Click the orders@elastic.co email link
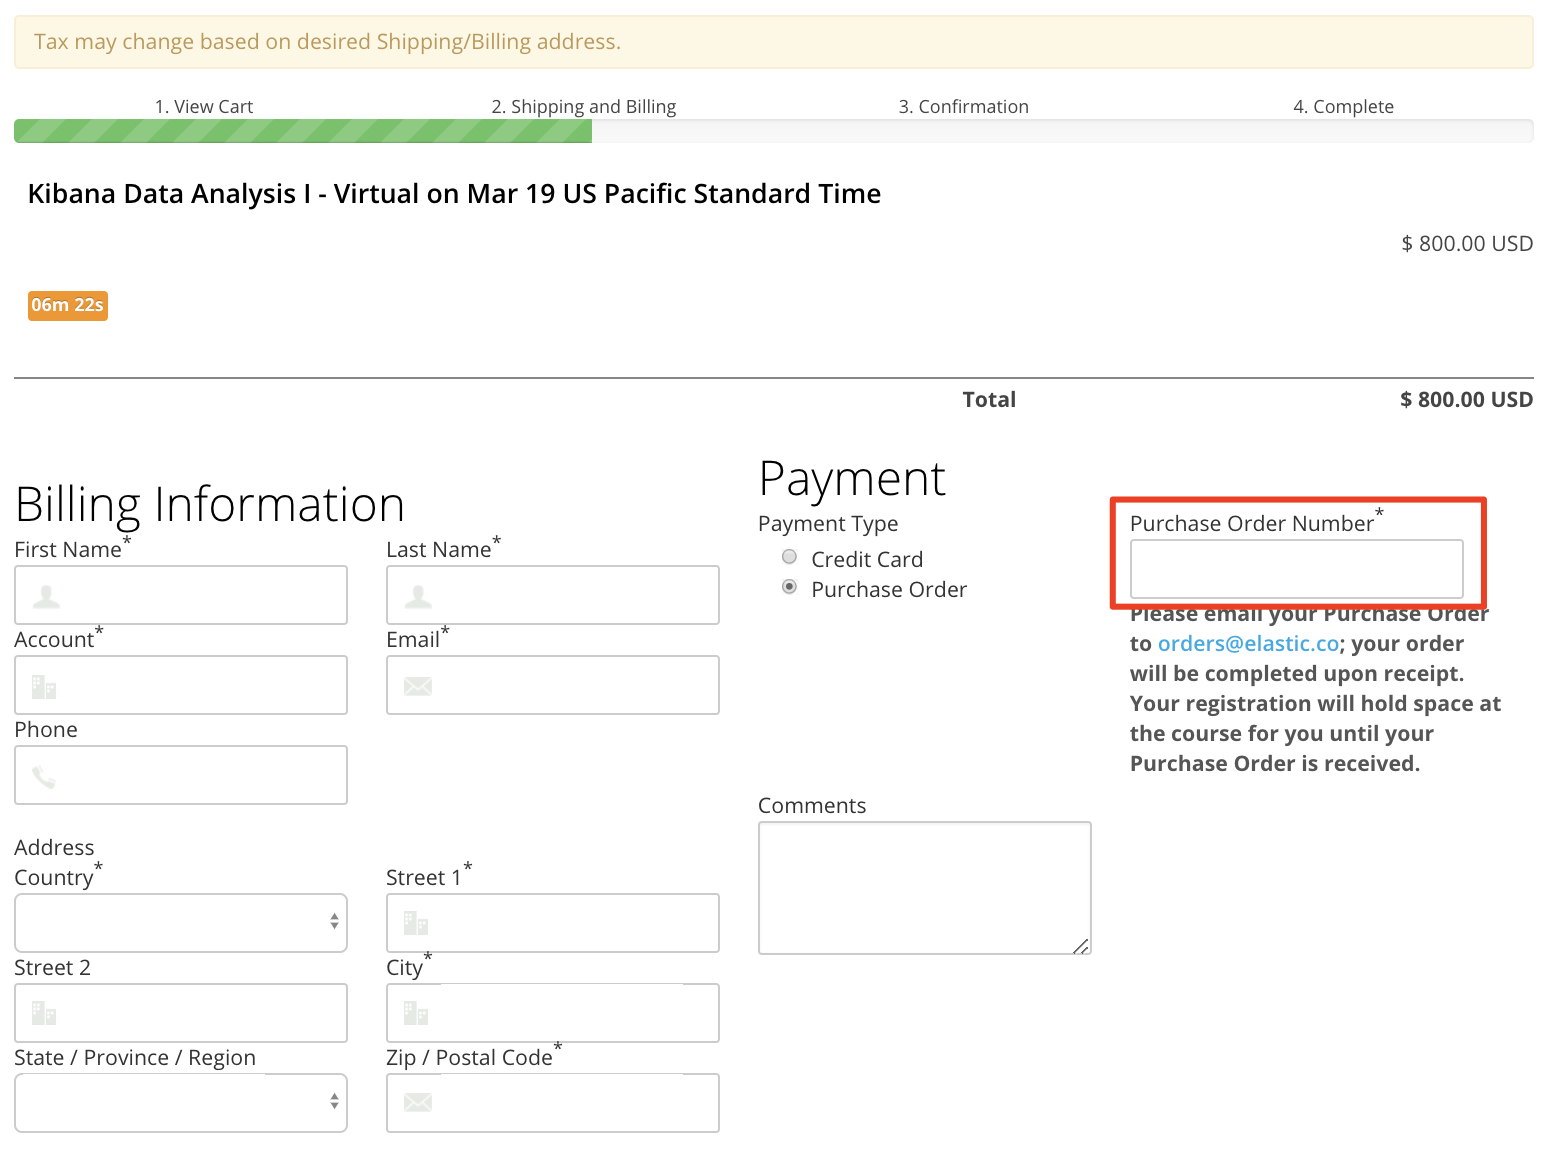The height and width of the screenshot is (1152, 1542). tap(1248, 643)
